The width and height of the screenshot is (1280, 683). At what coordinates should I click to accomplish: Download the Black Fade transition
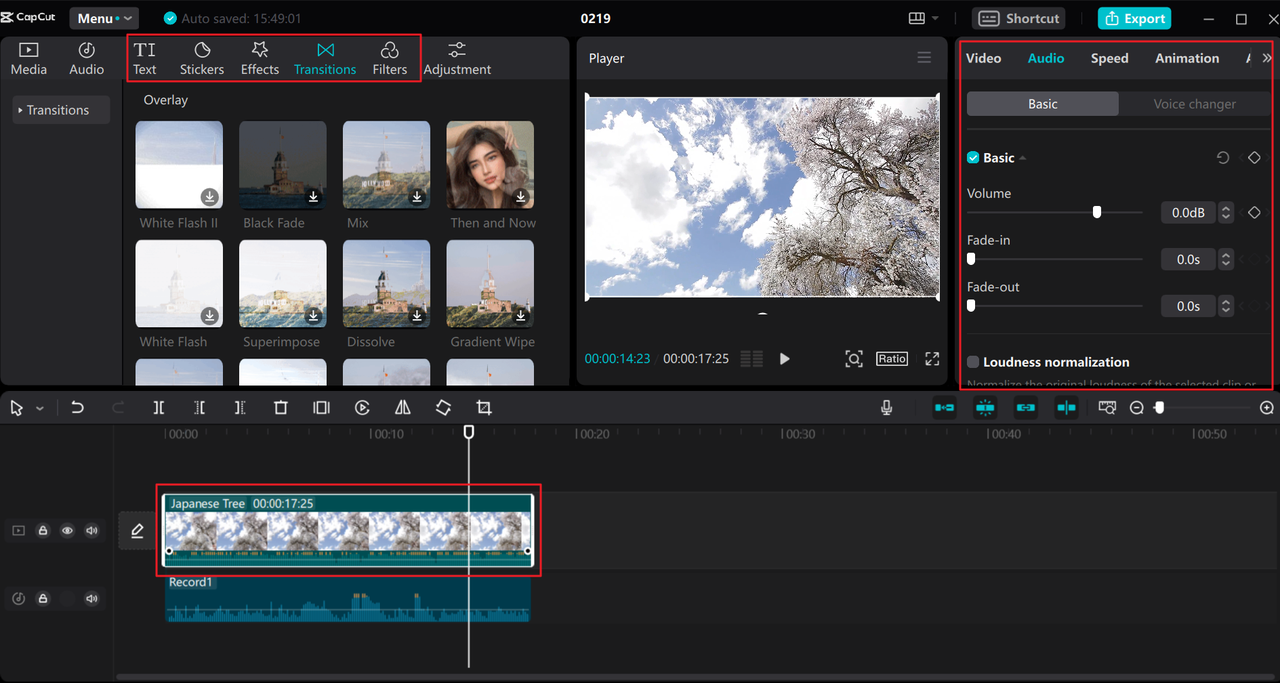pyautogui.click(x=313, y=197)
